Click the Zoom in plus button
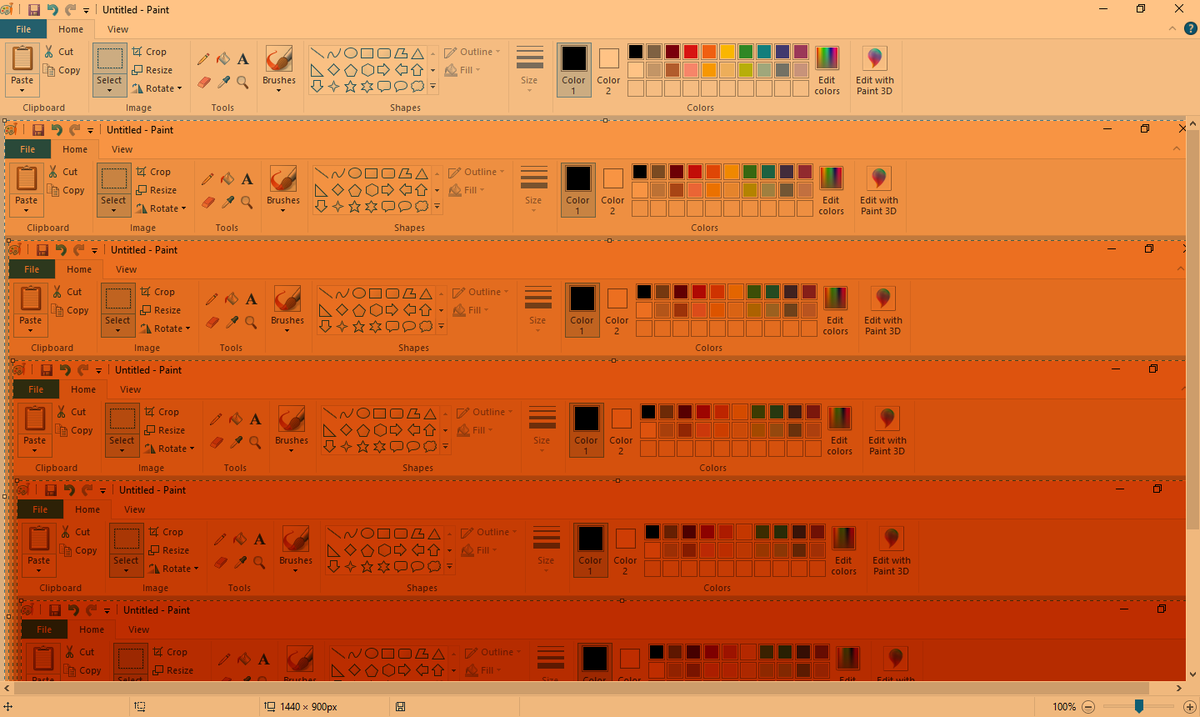1200x717 pixels. point(1188,706)
